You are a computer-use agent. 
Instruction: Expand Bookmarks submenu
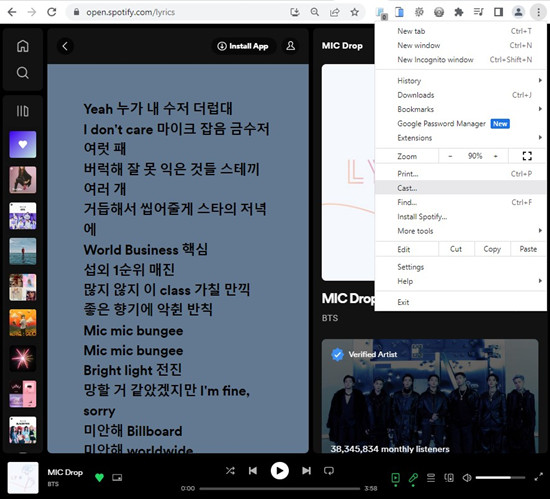tap(461, 109)
